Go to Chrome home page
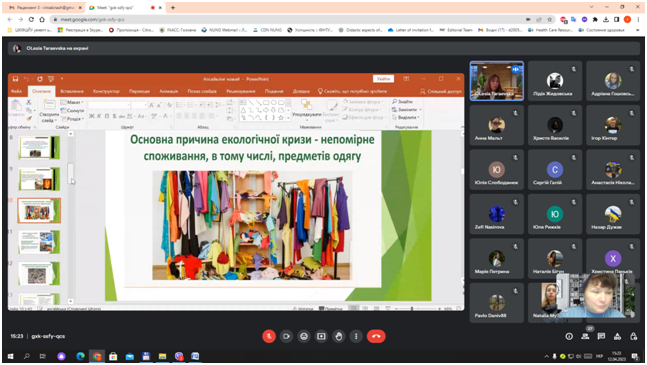647x365 pixels. tap(42, 19)
